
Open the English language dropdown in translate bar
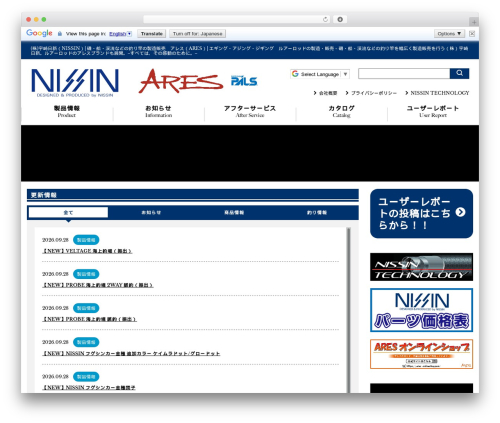click(x=120, y=34)
